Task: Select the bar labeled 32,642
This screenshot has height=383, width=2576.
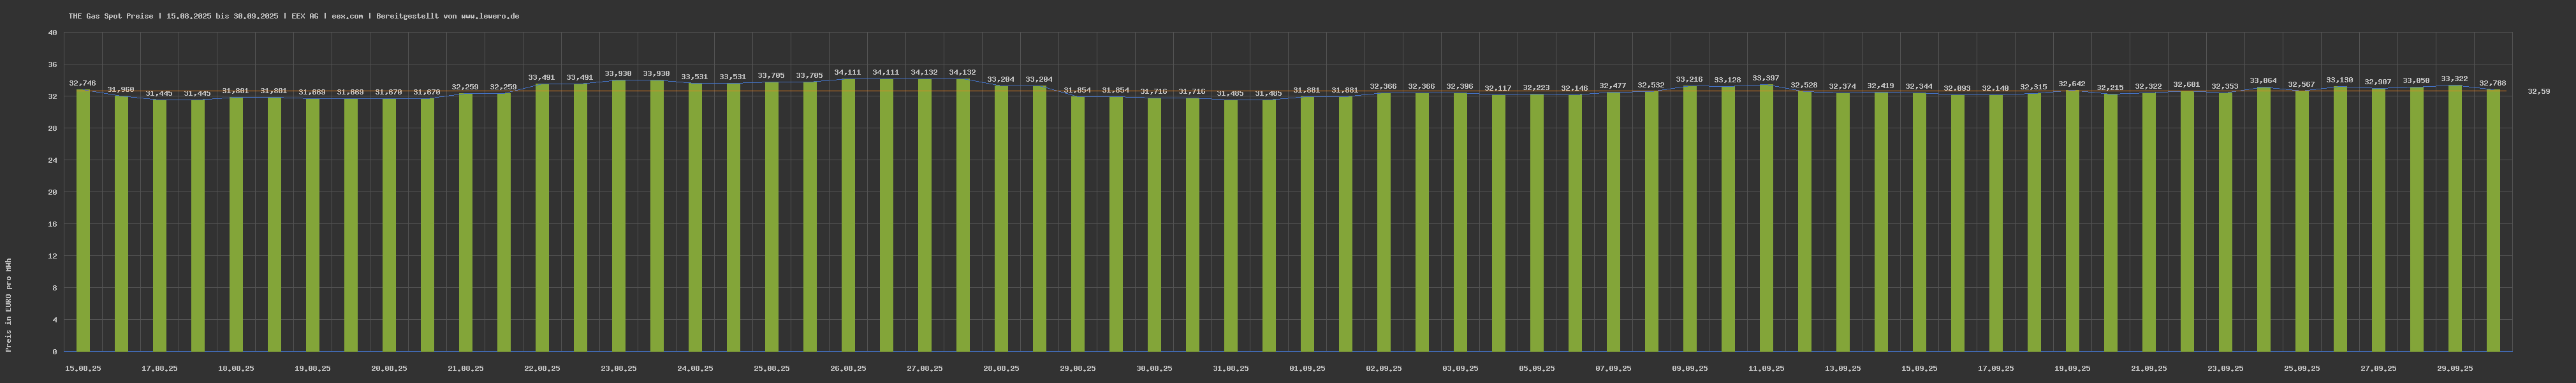Action: click(2072, 220)
